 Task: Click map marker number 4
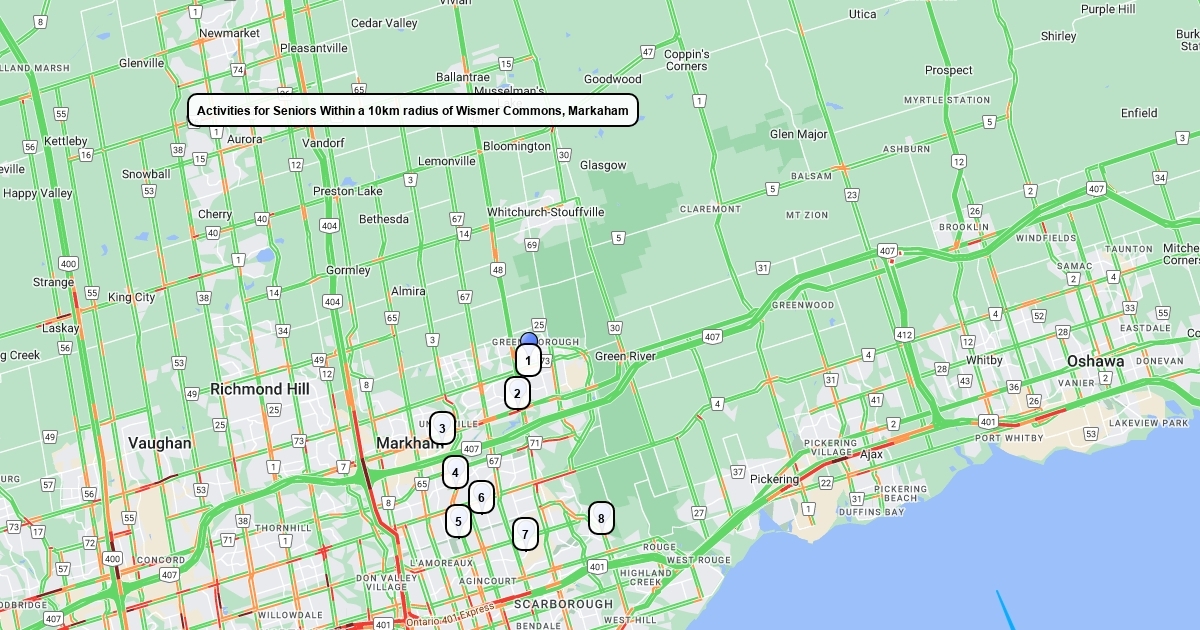click(x=455, y=472)
